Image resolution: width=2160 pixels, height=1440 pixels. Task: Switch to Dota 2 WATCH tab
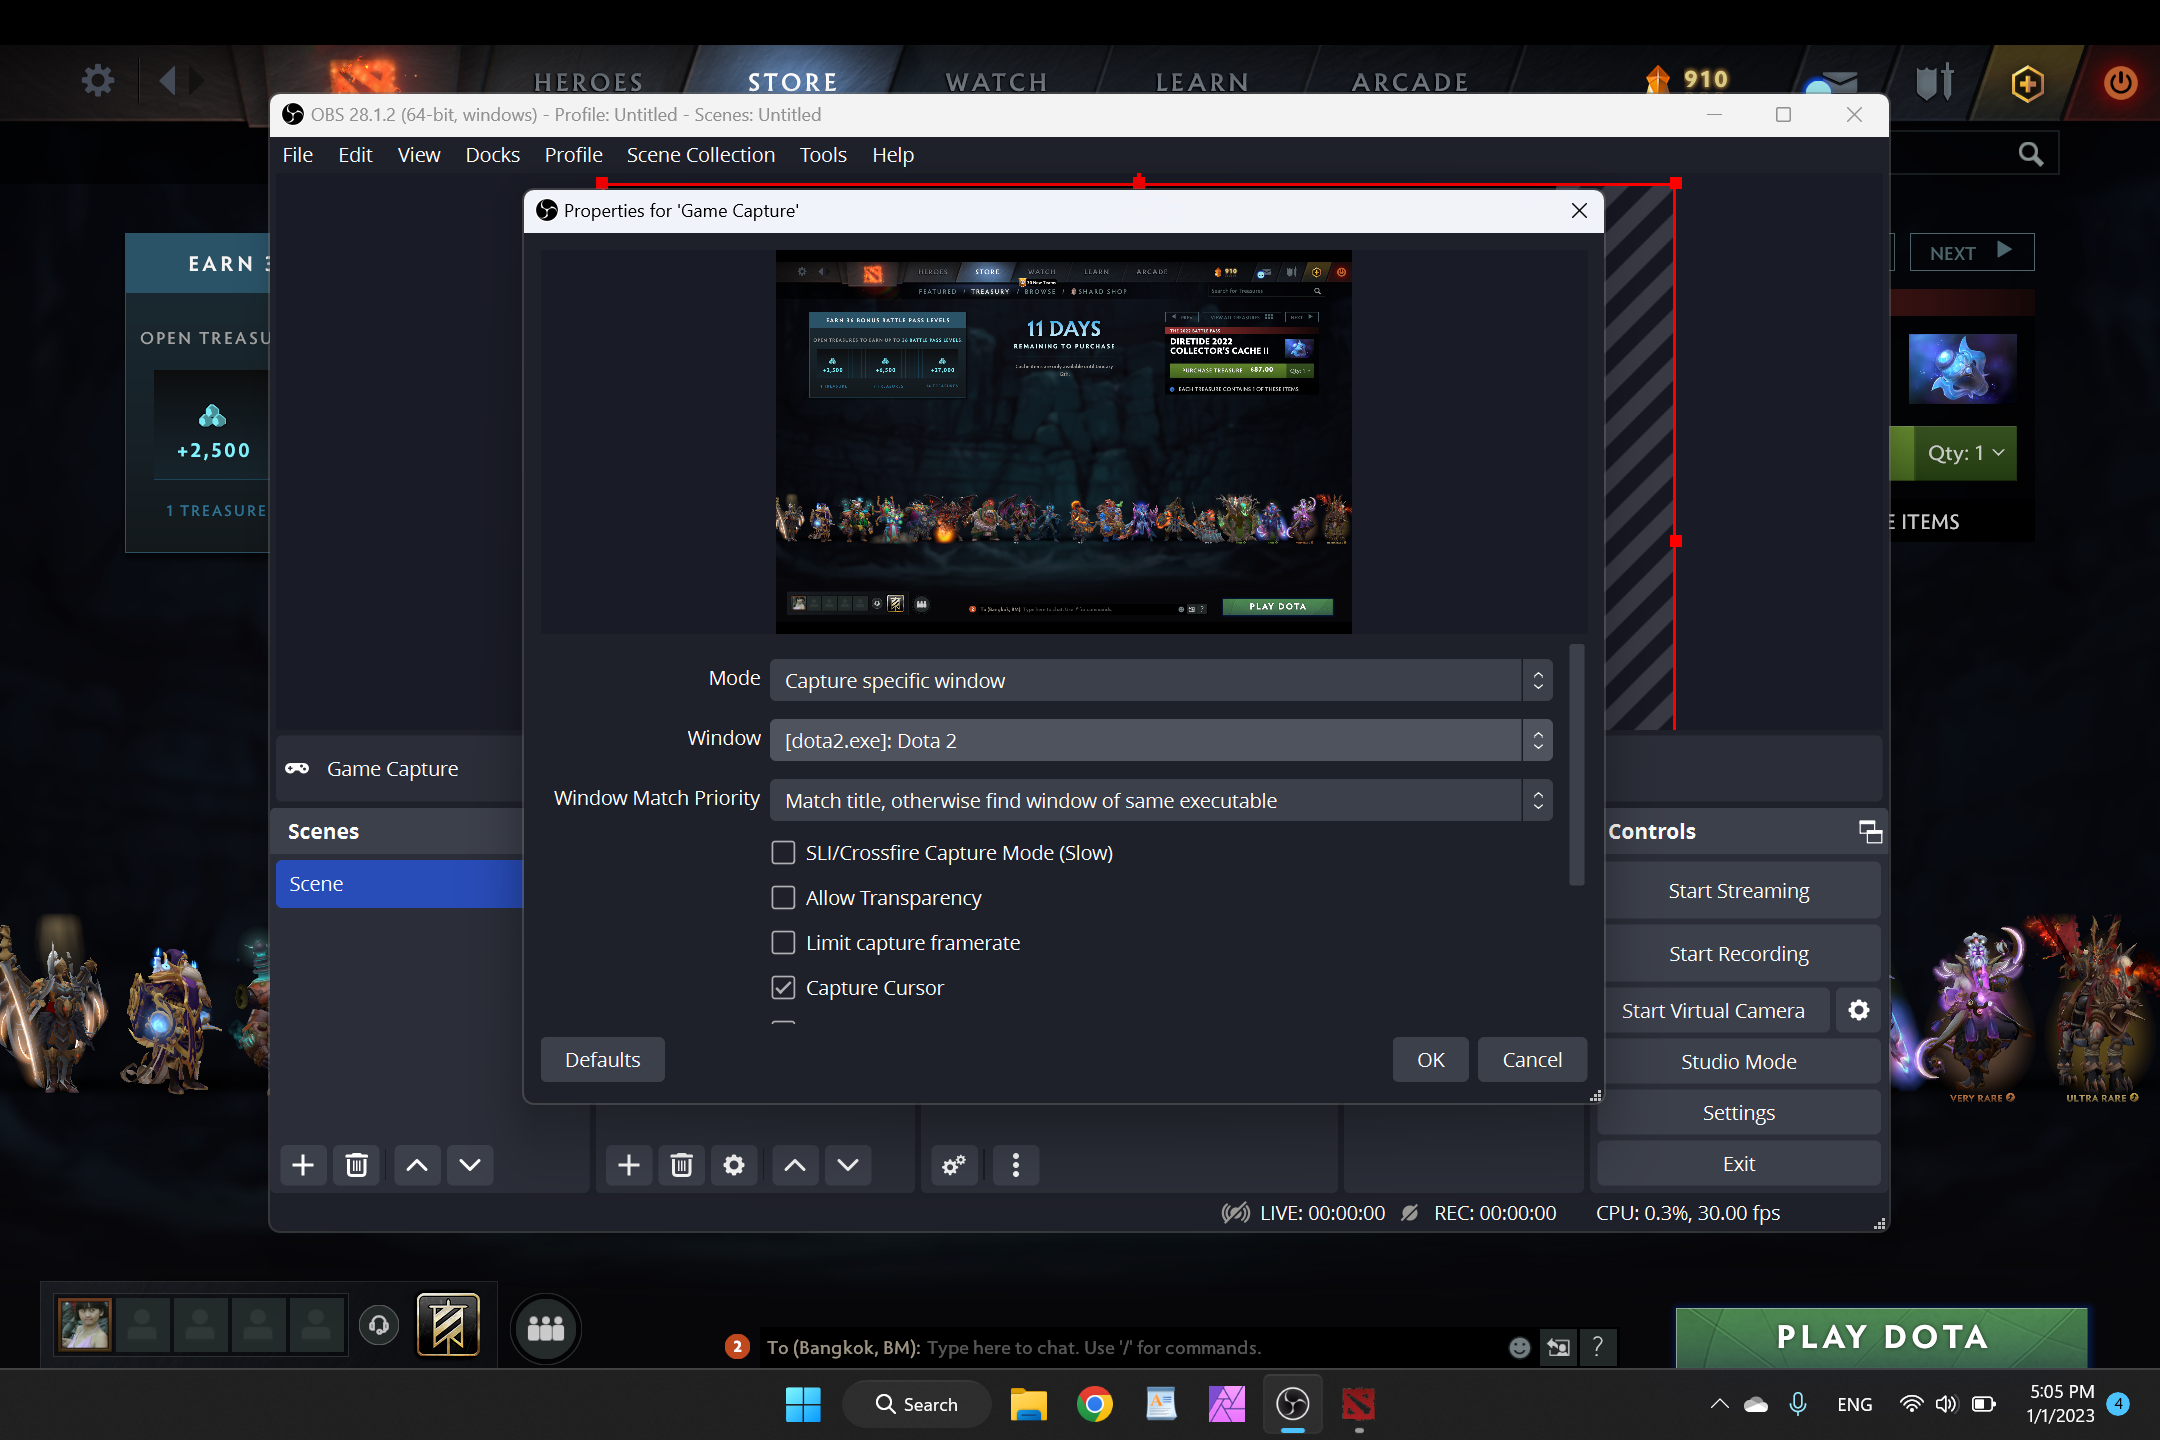point(996,82)
